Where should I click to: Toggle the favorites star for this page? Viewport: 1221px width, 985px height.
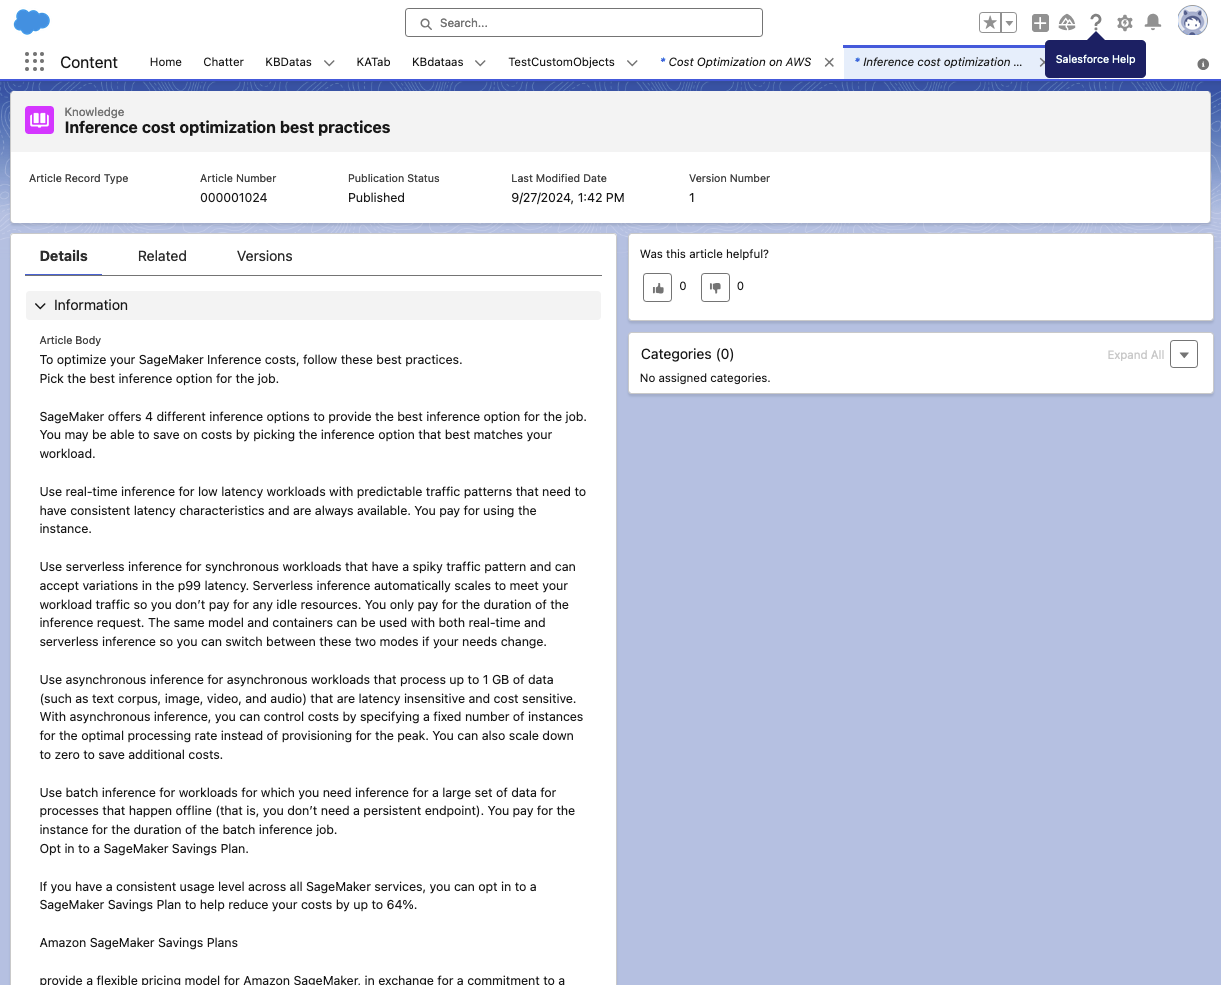click(989, 21)
